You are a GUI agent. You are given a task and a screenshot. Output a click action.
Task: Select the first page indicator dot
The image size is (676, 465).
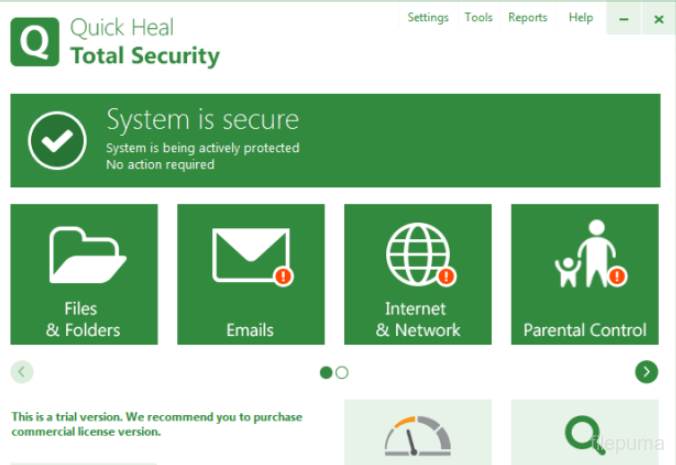(x=326, y=372)
